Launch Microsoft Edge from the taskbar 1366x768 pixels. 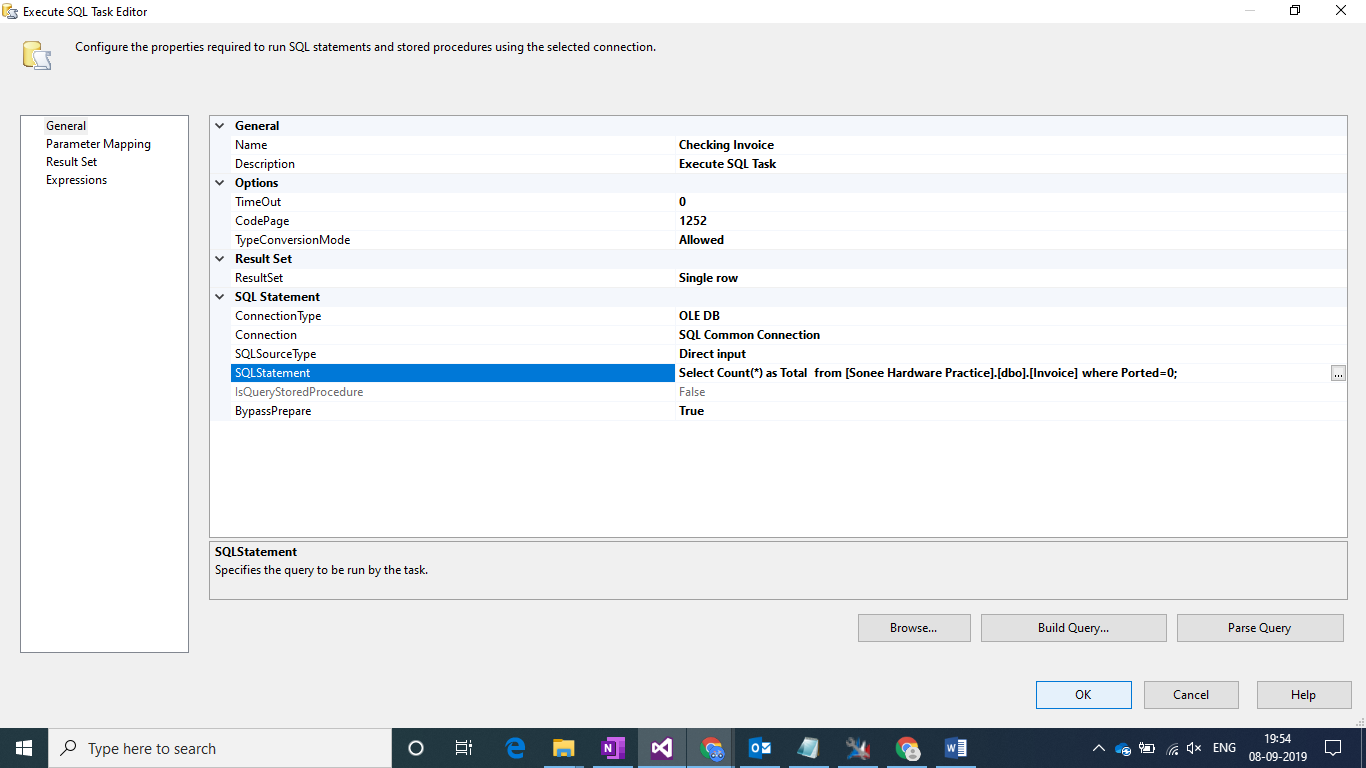pos(515,748)
